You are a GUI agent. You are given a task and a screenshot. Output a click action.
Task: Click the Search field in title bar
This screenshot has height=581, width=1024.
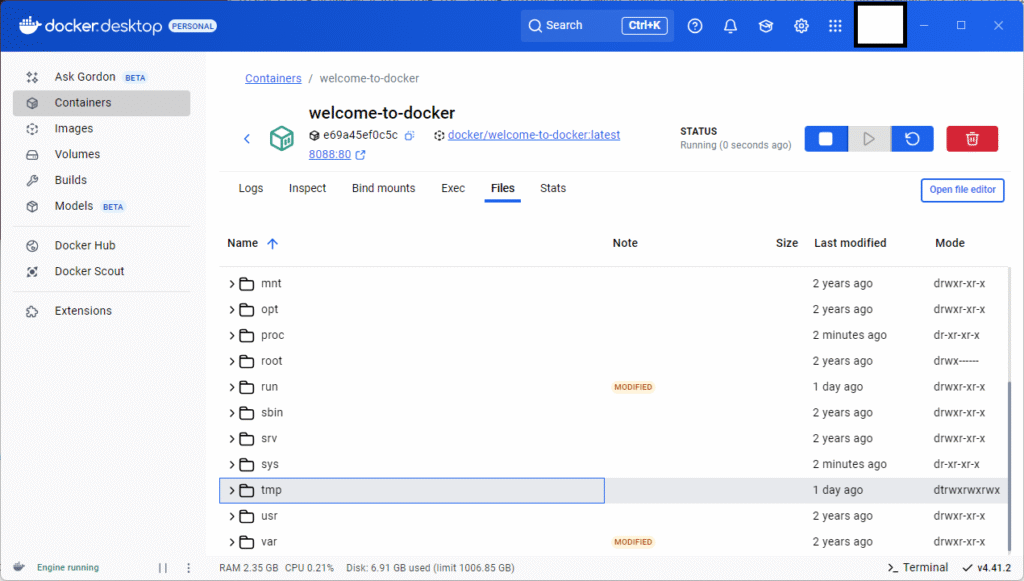point(597,25)
